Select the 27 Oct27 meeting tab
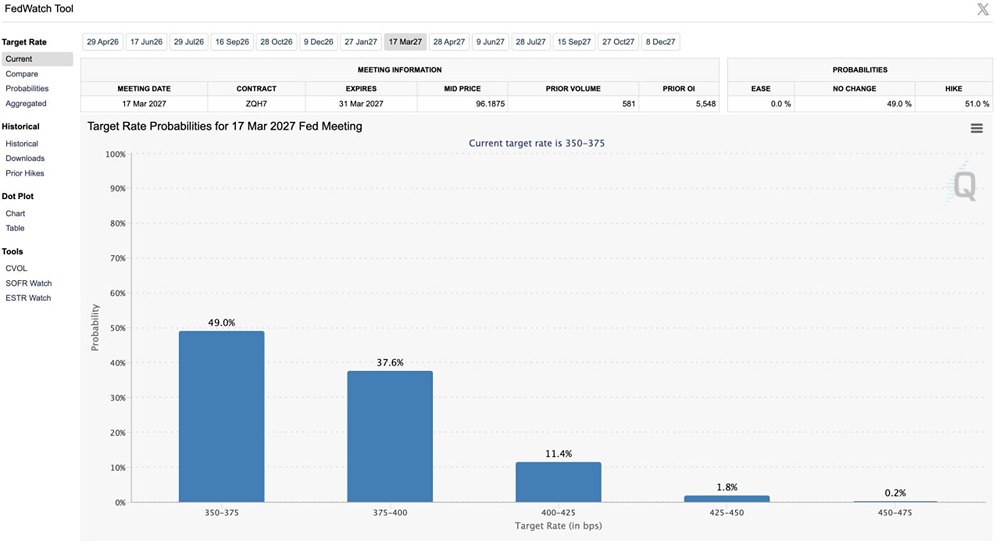 click(x=618, y=41)
